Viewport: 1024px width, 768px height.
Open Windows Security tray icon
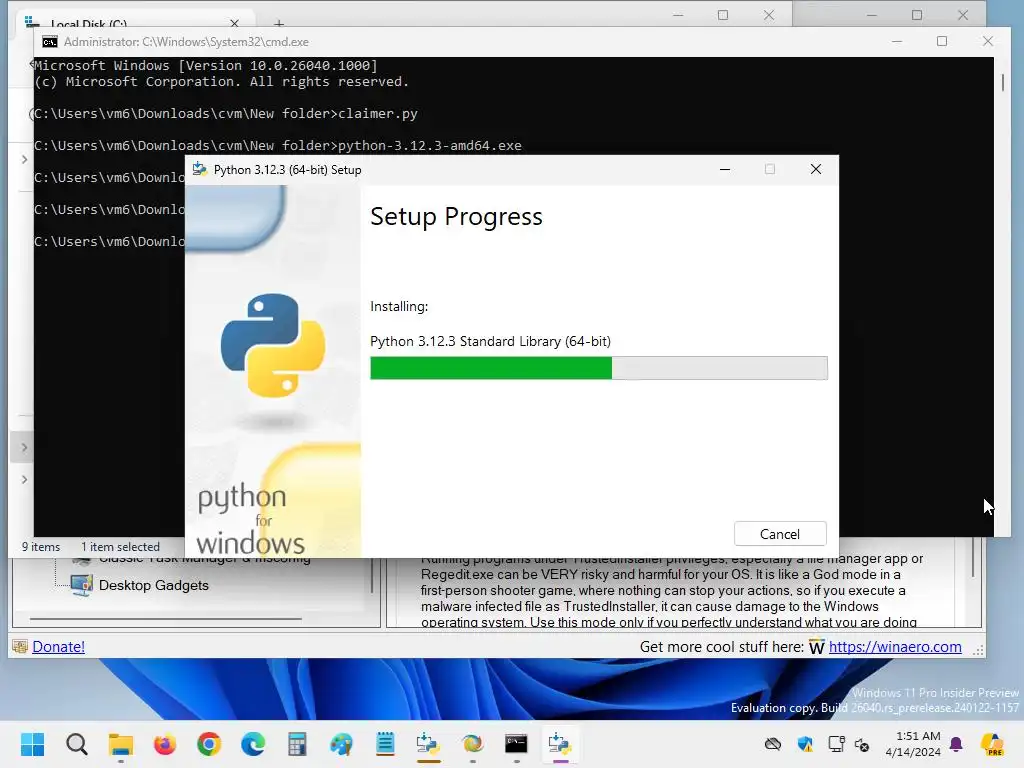tap(805, 744)
